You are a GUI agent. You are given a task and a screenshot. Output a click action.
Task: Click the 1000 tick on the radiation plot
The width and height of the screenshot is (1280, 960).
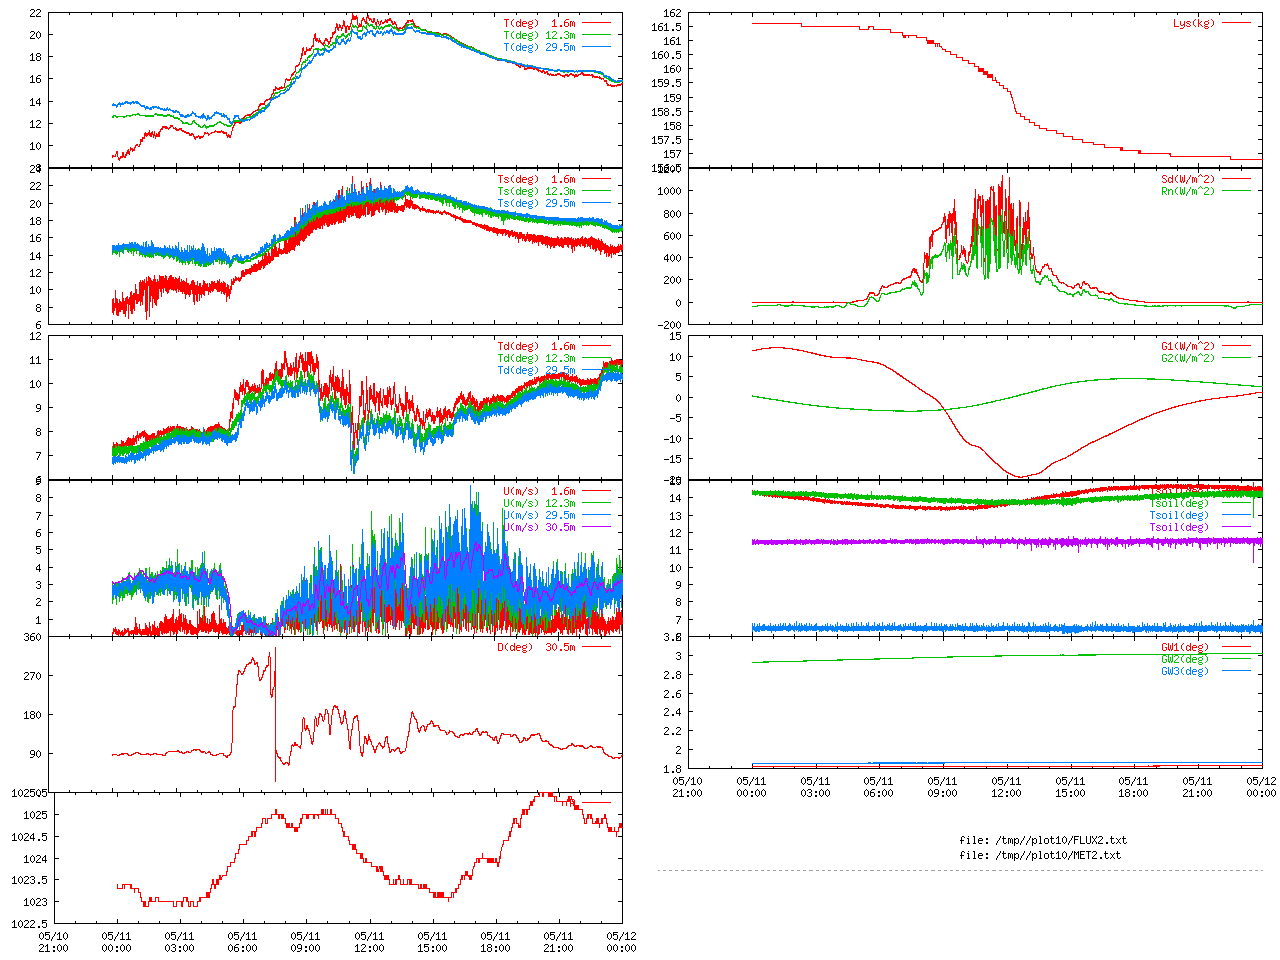(669, 192)
